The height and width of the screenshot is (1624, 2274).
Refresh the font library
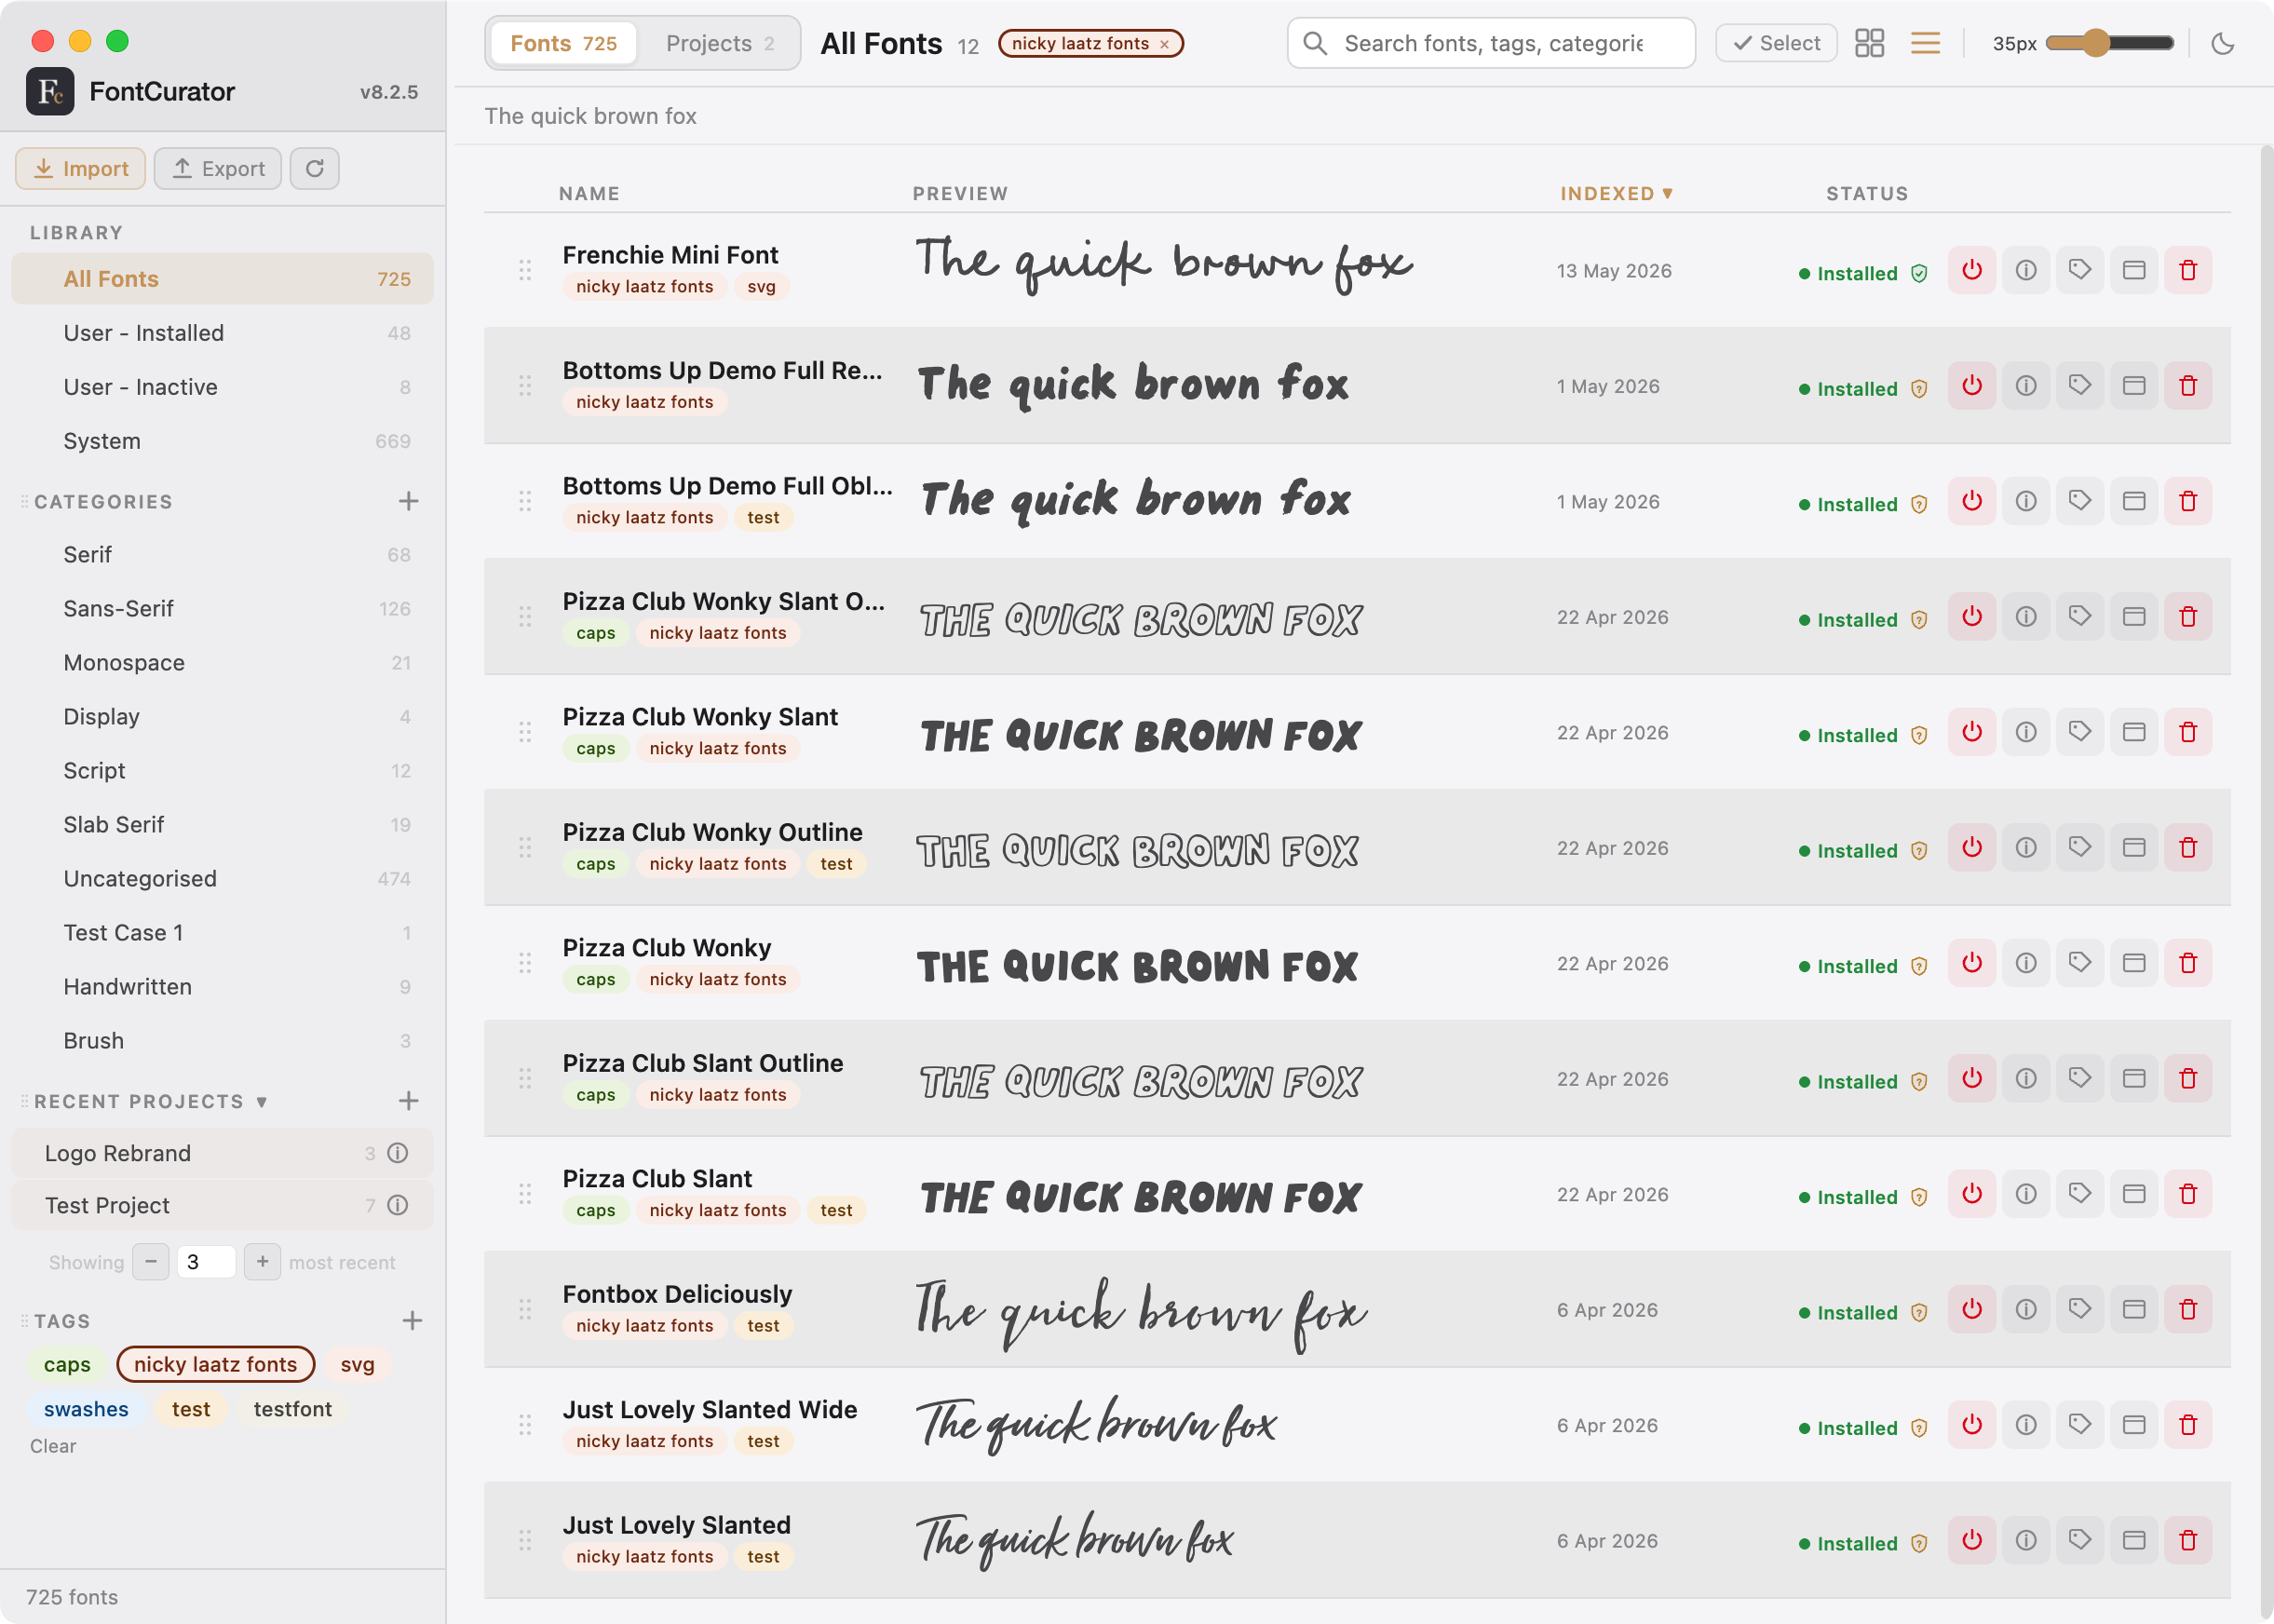click(314, 169)
